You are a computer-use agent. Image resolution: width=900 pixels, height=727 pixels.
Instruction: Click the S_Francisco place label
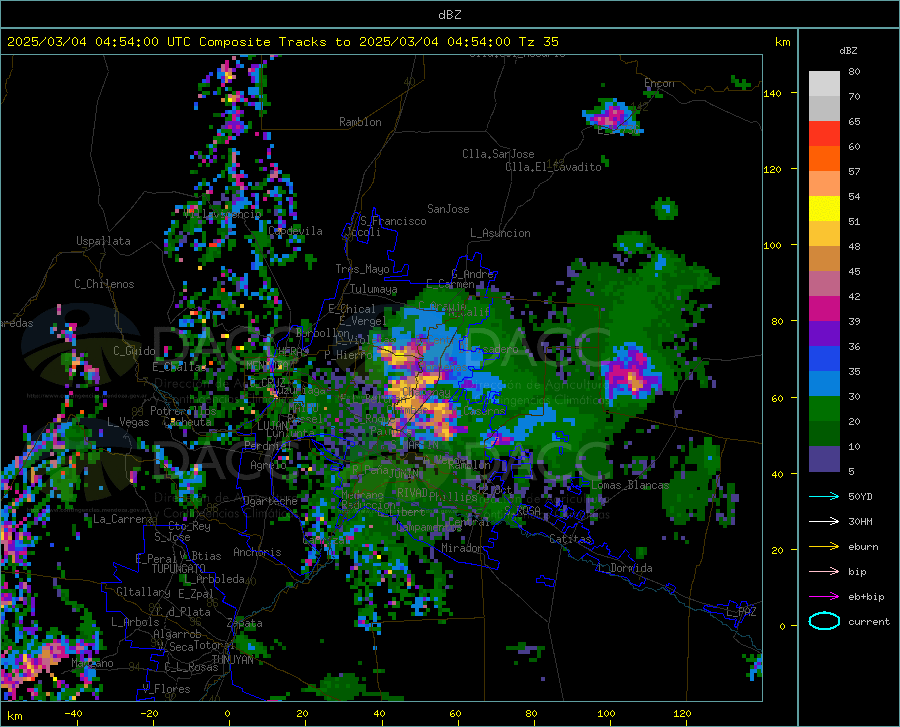(393, 221)
